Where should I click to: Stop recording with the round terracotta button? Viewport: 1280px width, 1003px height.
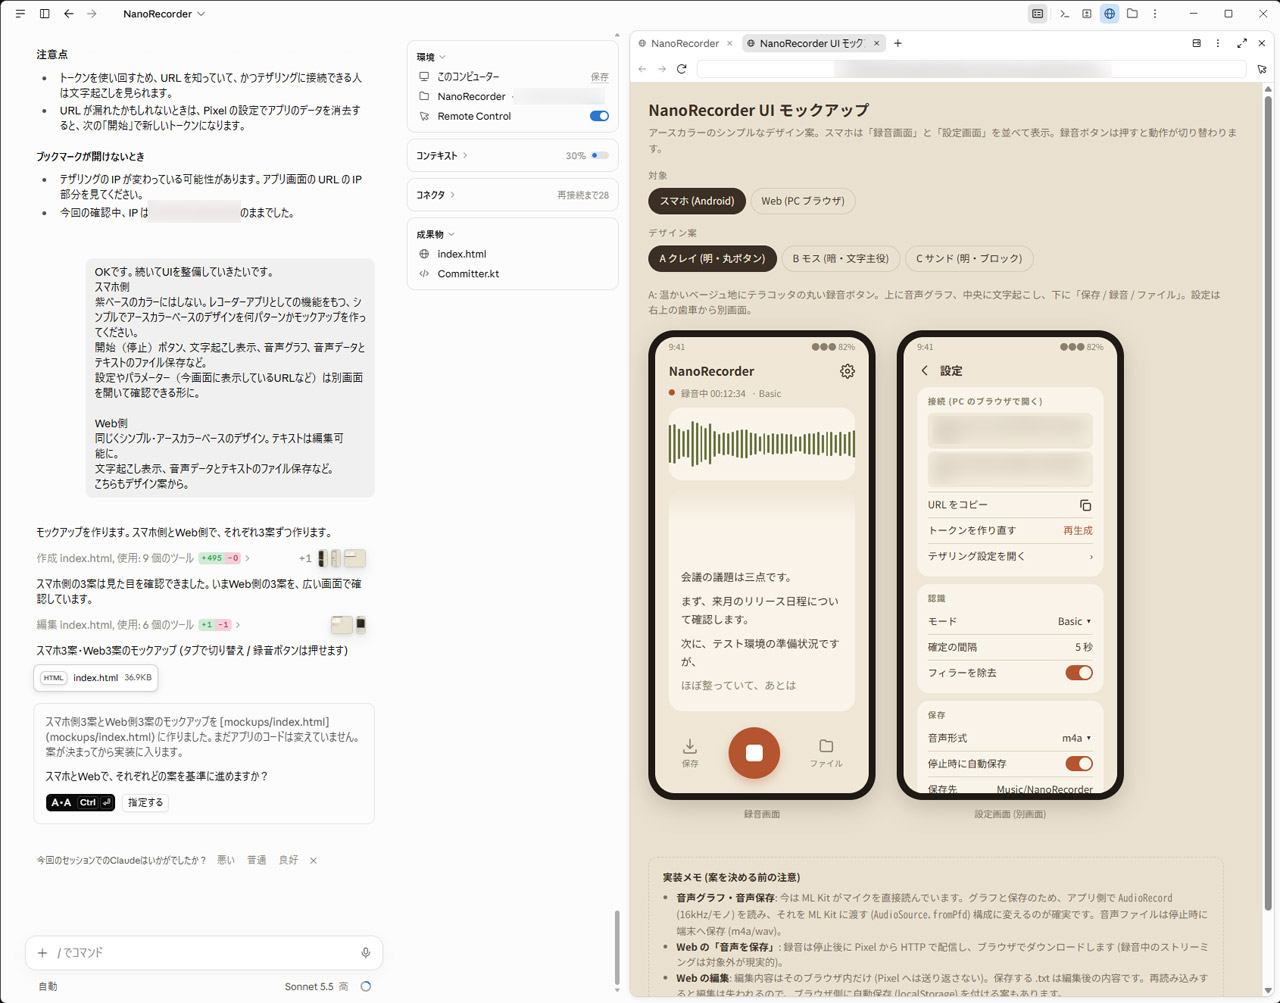pyautogui.click(x=754, y=753)
